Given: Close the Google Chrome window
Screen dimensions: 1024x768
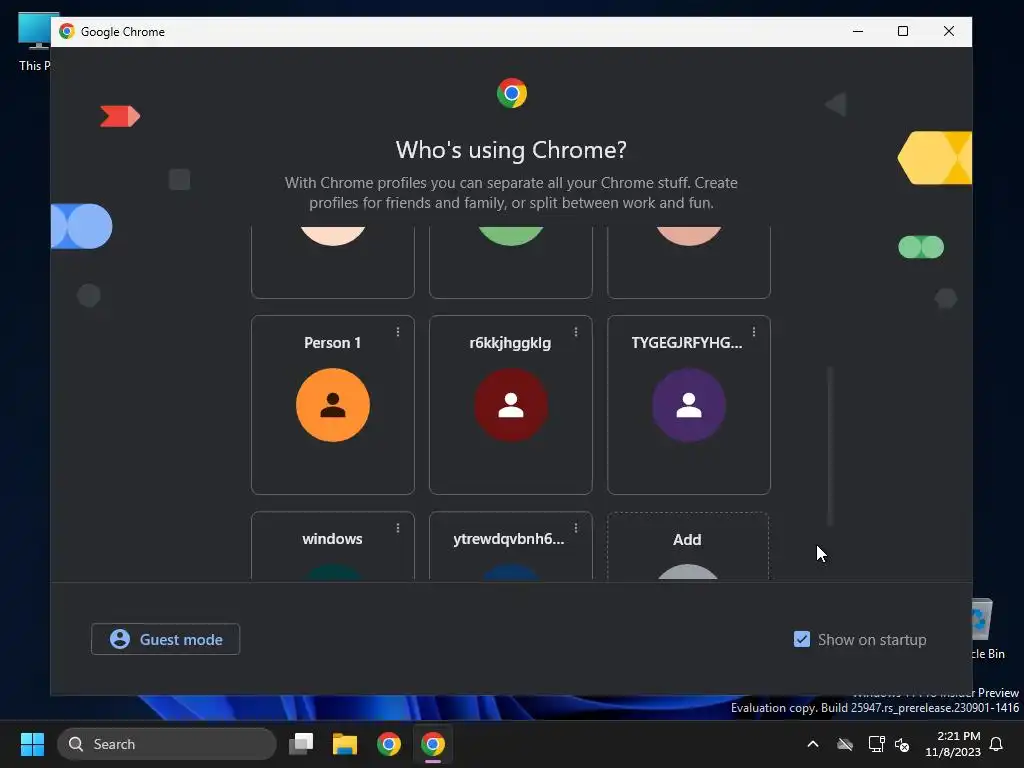Looking at the screenshot, I should point(949,31).
